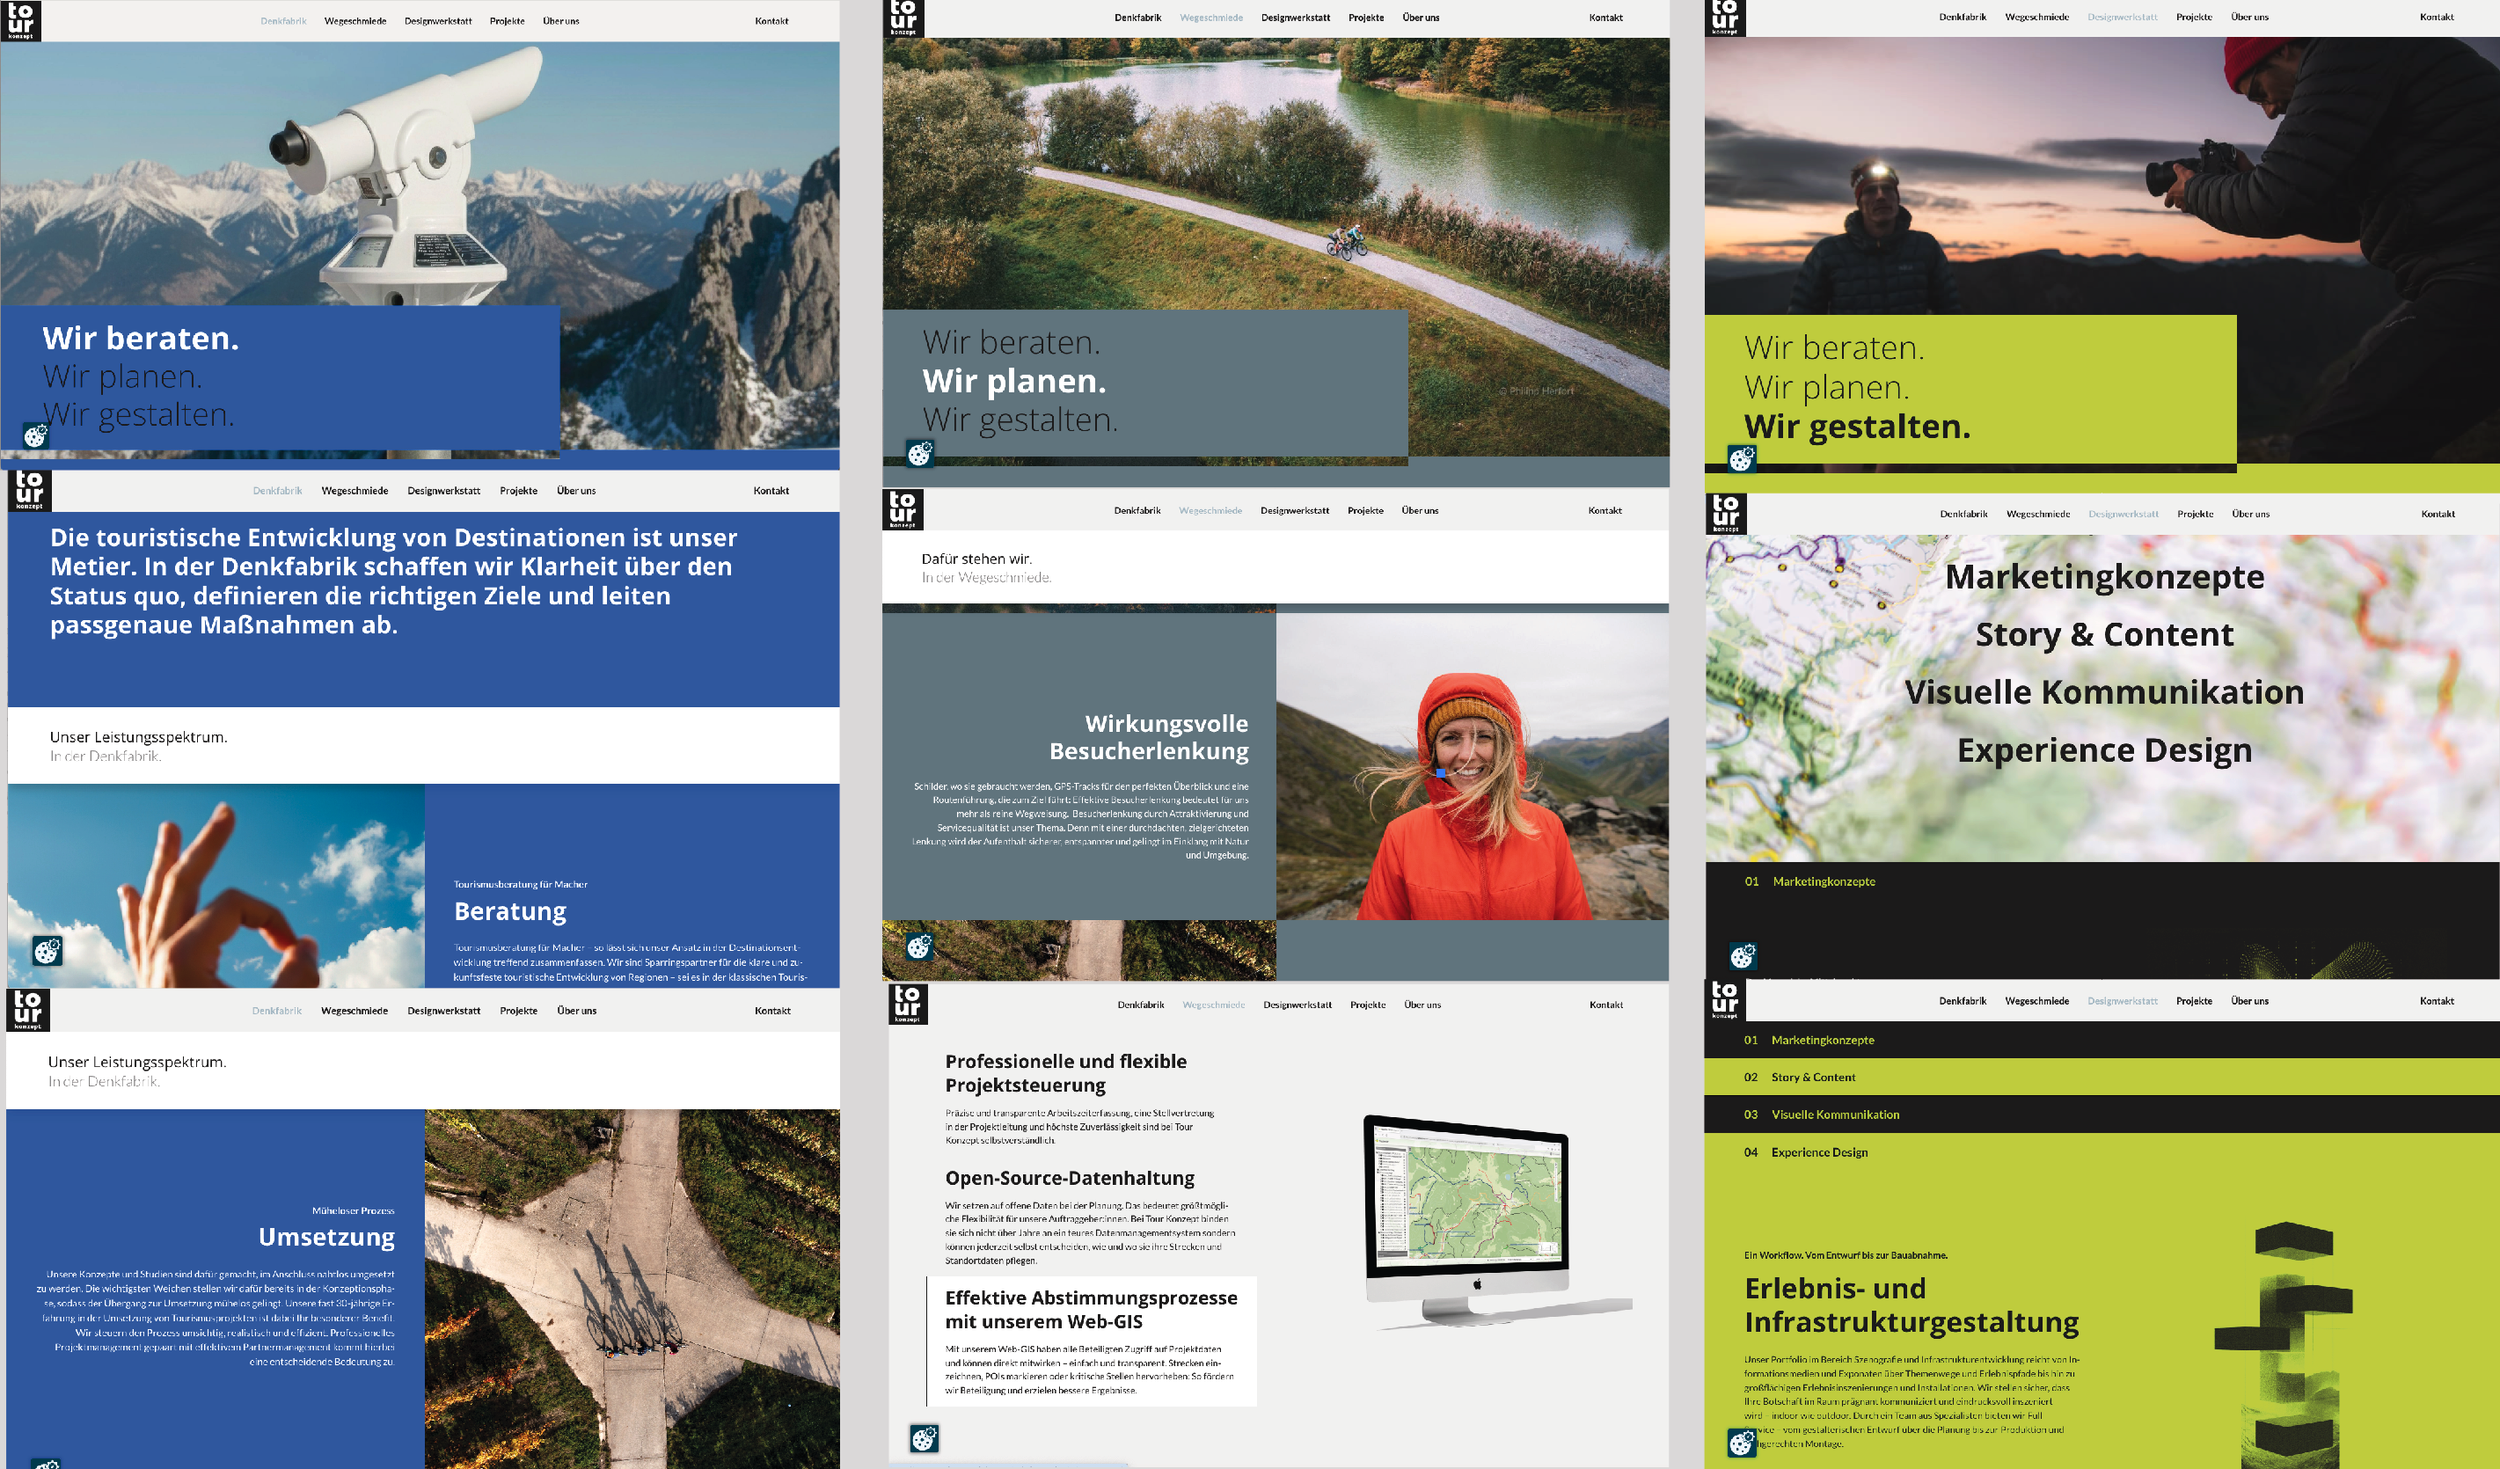Click the 'Umsetzung' heading
The width and height of the screenshot is (2500, 1469).
click(326, 1237)
